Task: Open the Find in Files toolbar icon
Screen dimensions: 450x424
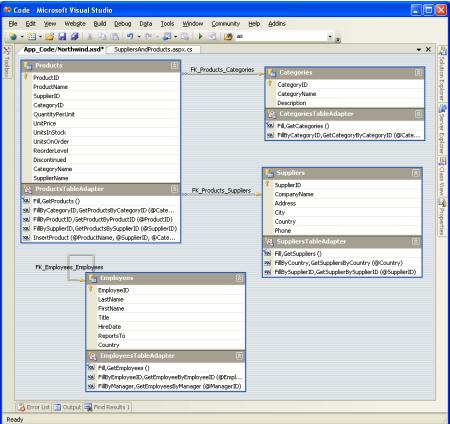Action: 228,36
